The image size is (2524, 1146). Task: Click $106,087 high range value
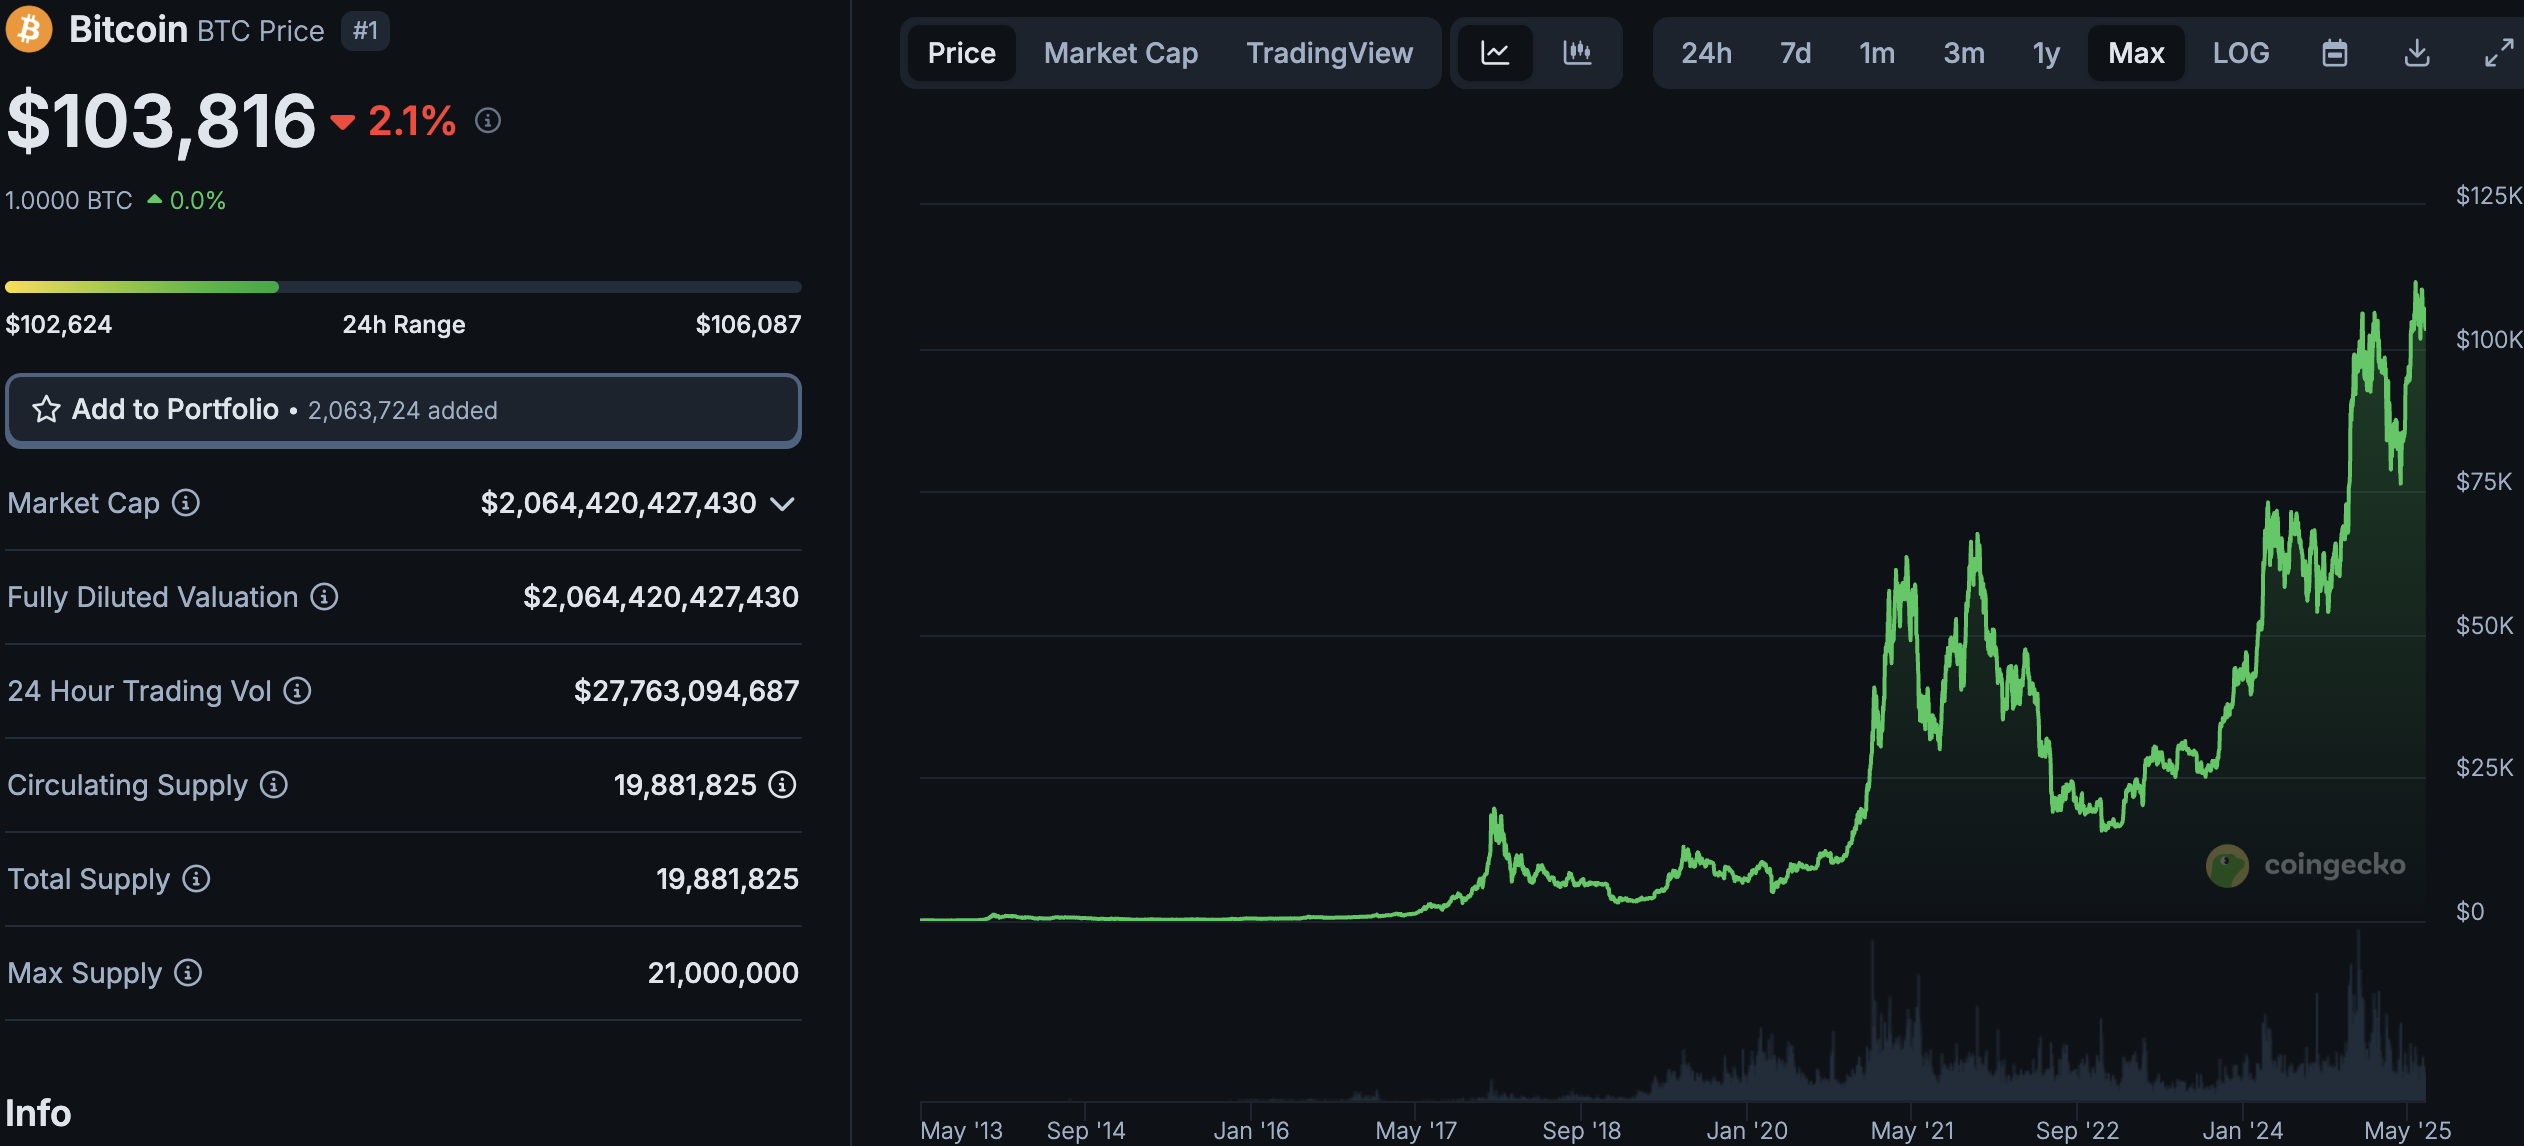(748, 324)
